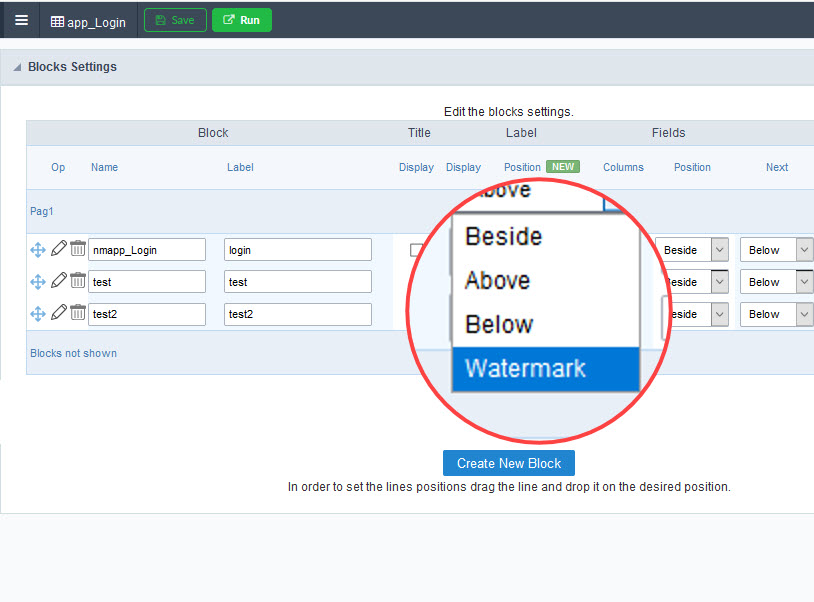Viewport: 814px width, 602px height.
Task: Open Next dropdown for test2 row
Action: click(x=777, y=314)
